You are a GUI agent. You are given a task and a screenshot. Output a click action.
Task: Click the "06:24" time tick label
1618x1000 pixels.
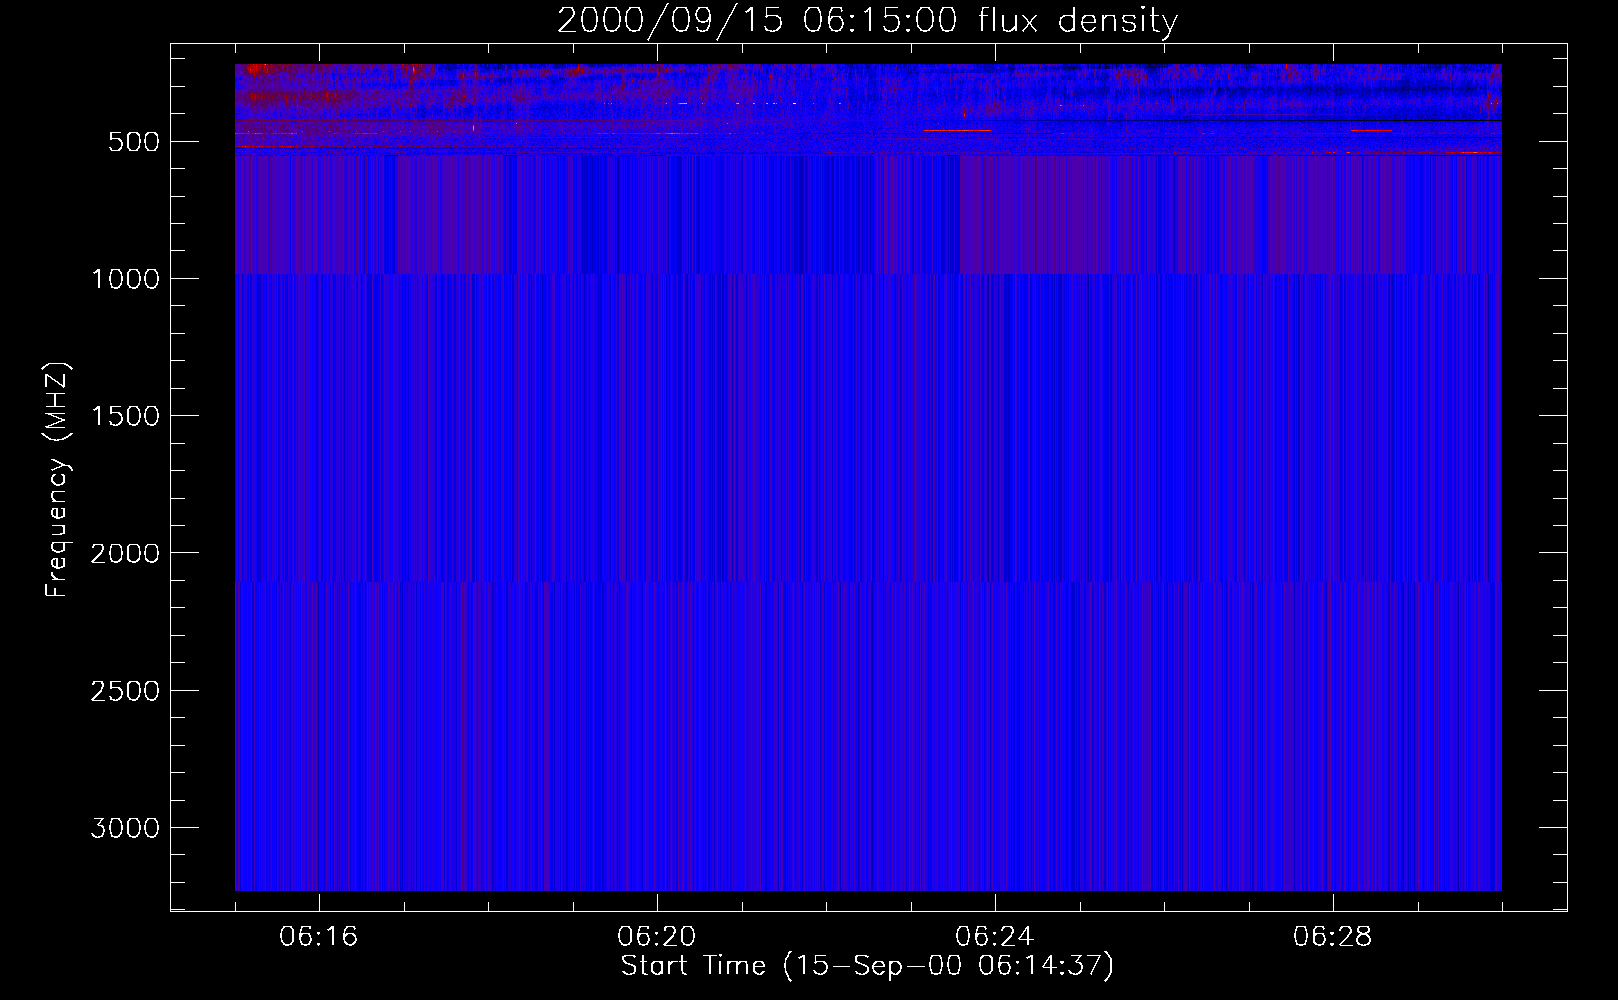pos(995,937)
